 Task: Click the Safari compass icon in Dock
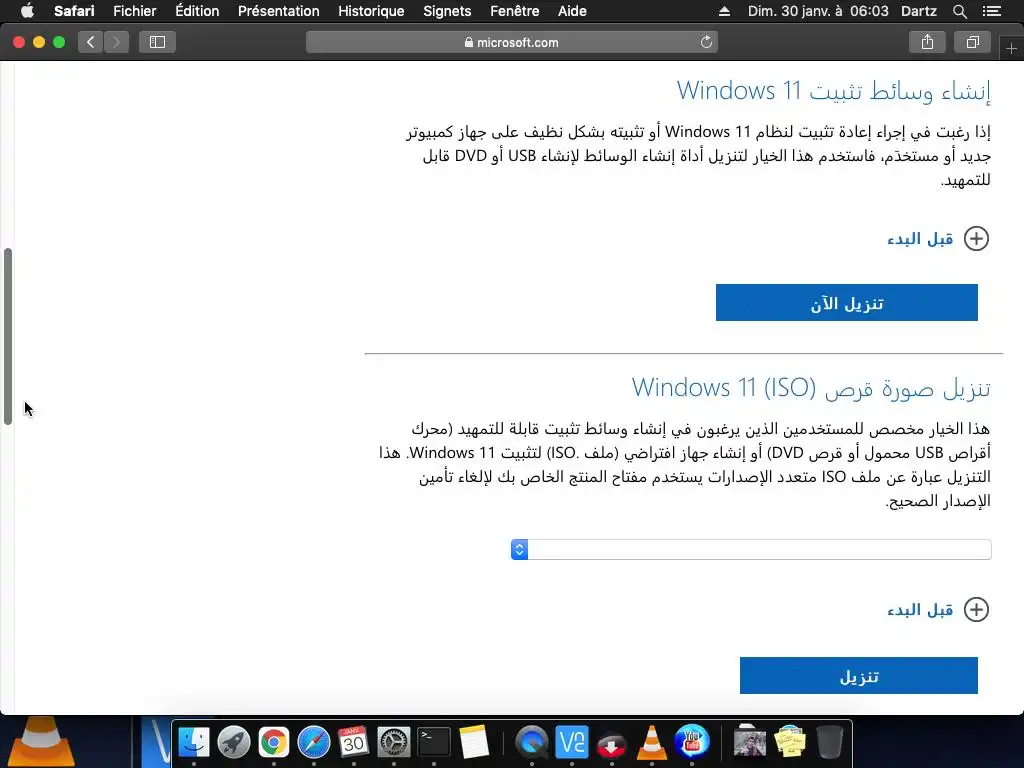pyautogui.click(x=313, y=742)
